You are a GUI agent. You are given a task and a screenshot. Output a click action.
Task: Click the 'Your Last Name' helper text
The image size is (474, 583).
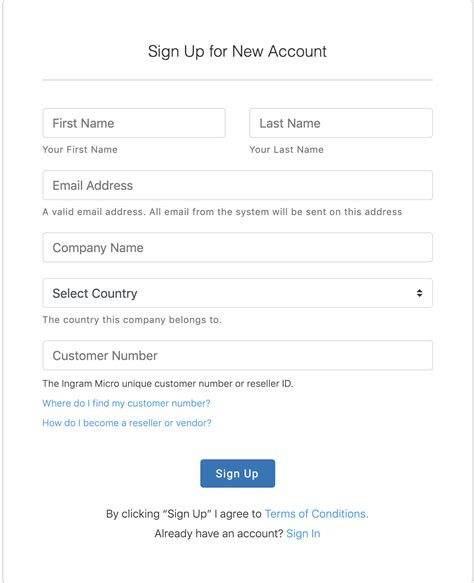tap(286, 149)
